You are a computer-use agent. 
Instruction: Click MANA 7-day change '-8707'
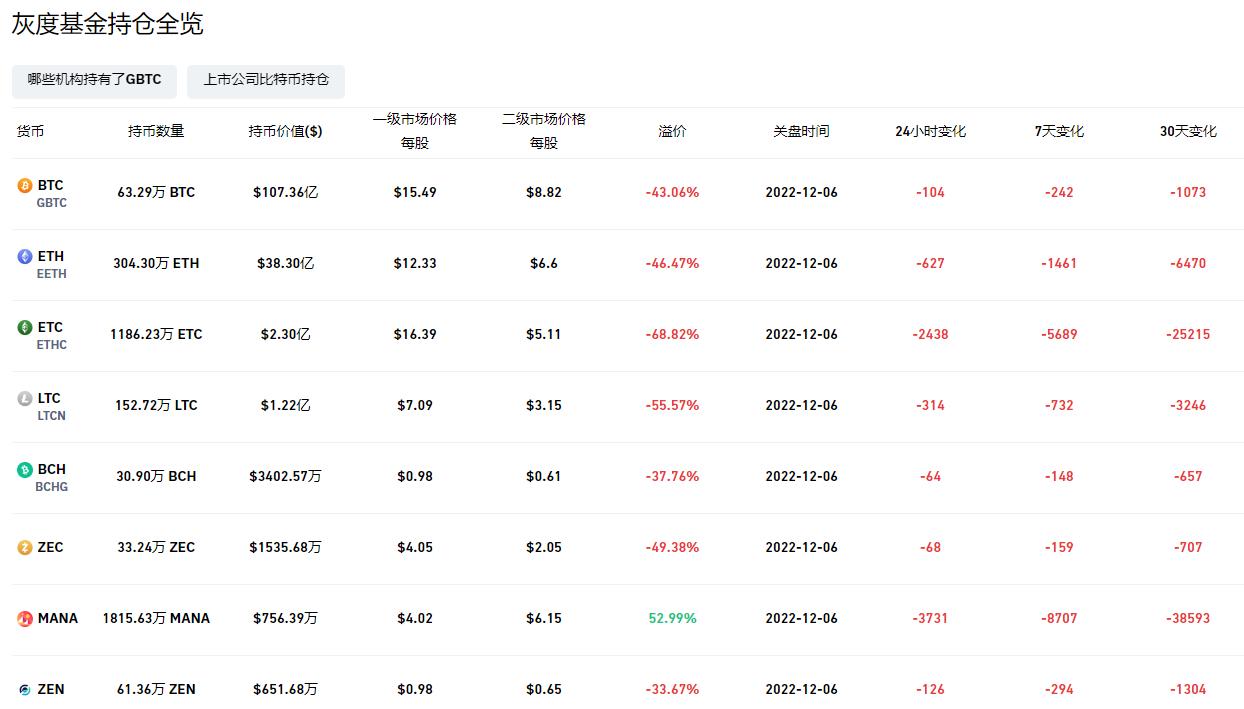(1059, 618)
